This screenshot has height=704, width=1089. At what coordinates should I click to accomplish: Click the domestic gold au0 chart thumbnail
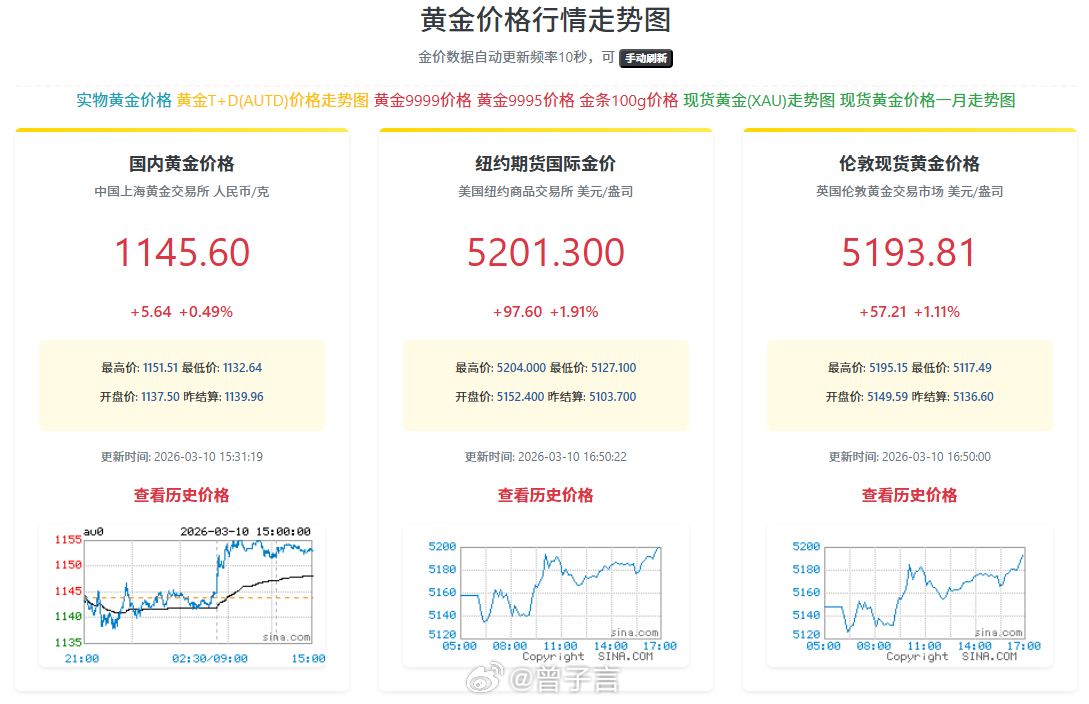click(182, 590)
